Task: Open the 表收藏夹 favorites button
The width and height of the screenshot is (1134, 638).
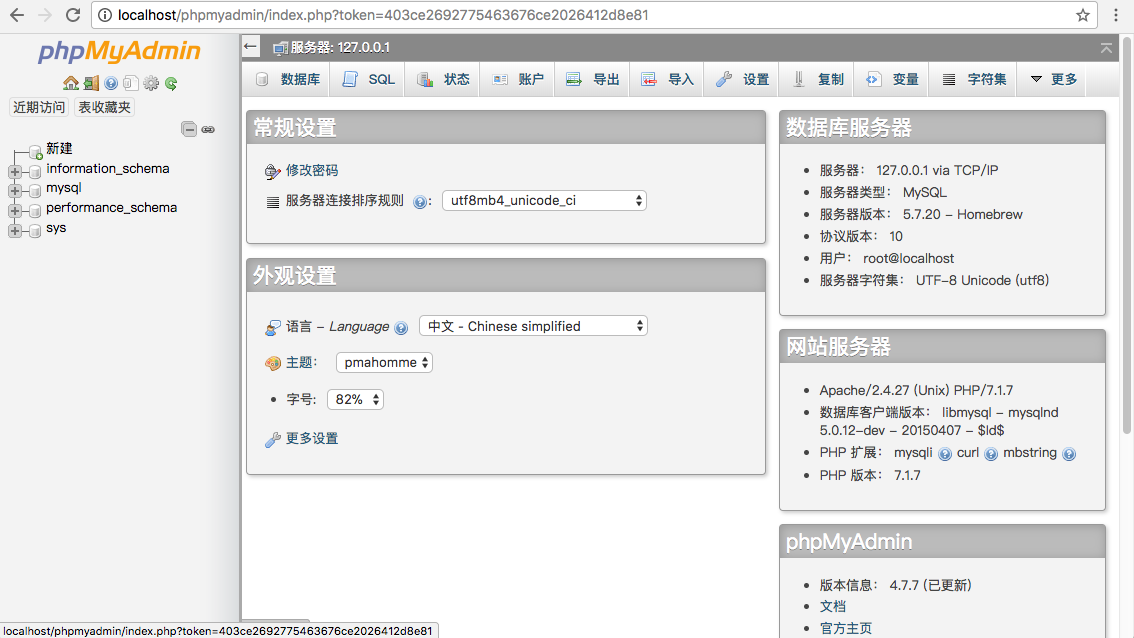Action: click(x=104, y=107)
